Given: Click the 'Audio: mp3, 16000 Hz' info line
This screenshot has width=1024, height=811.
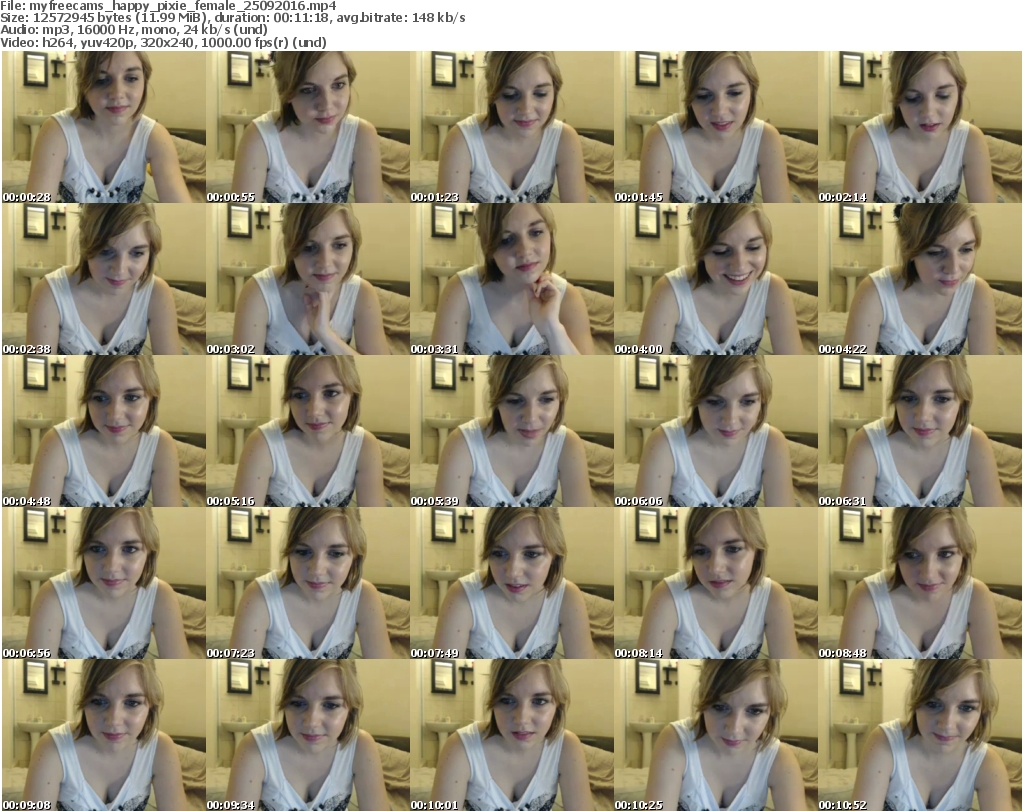Looking at the screenshot, I should pyautogui.click(x=134, y=30).
